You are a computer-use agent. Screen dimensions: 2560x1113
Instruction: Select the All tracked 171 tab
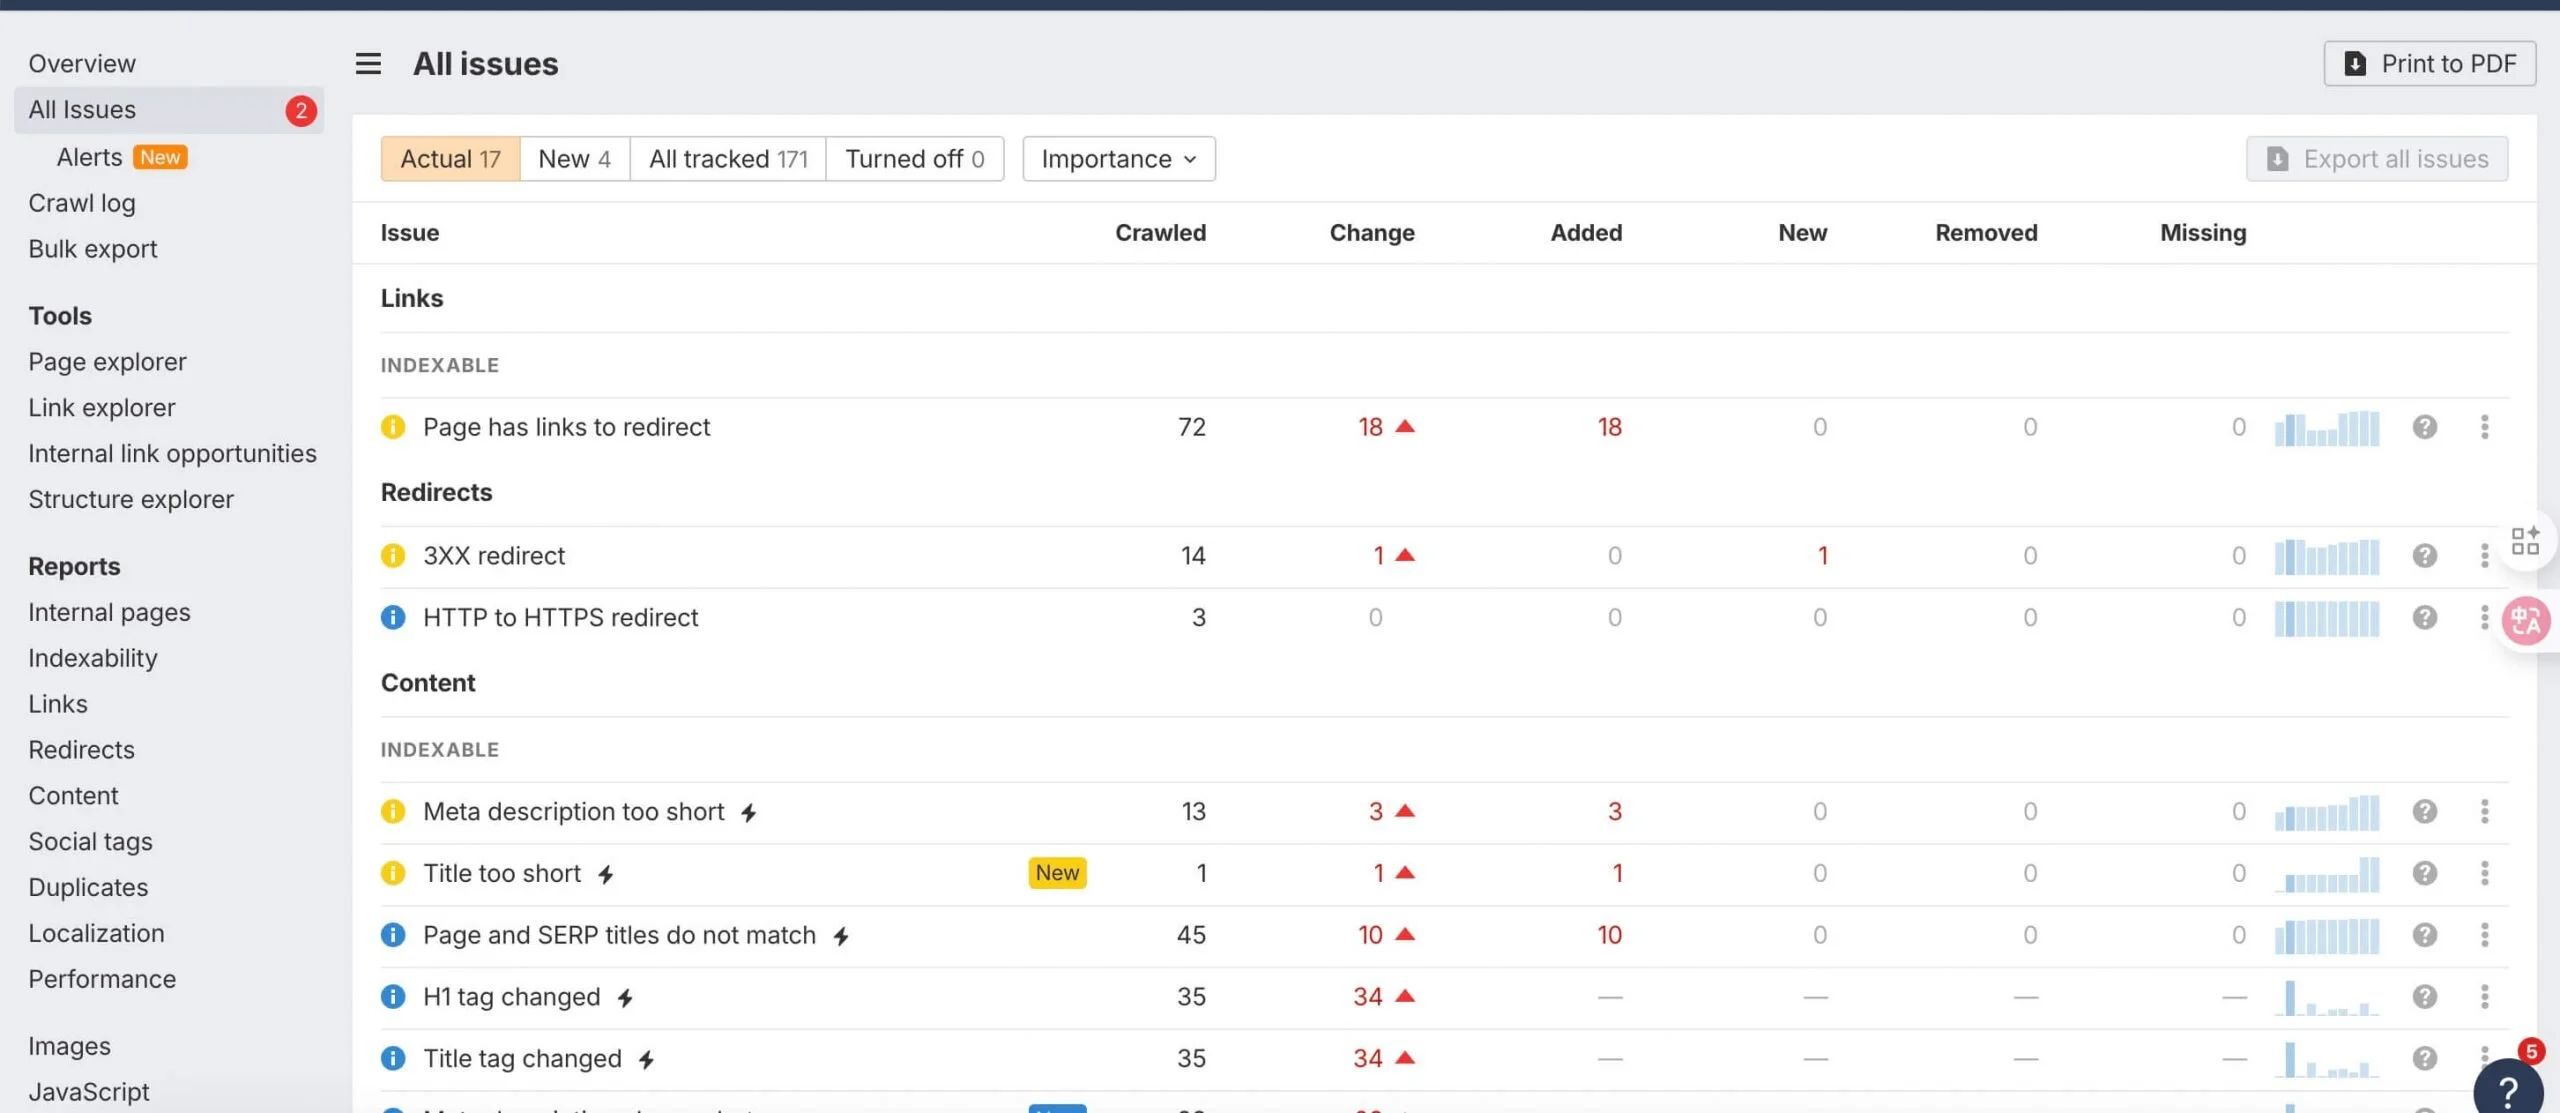727,159
